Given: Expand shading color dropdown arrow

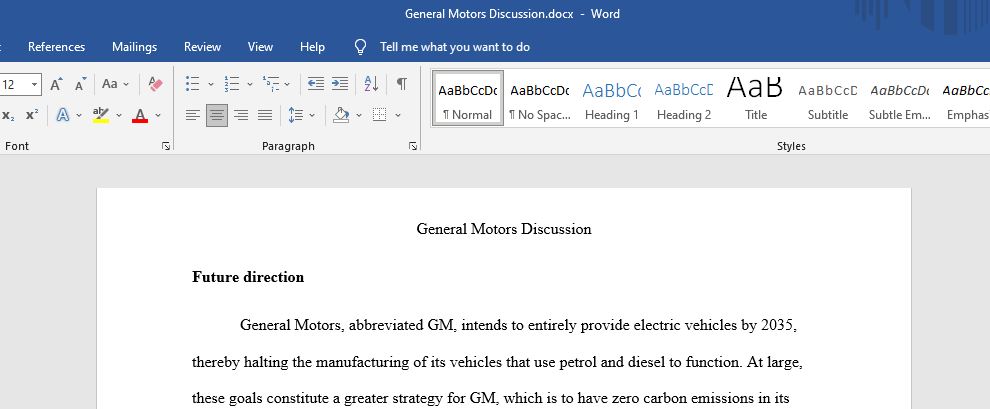Looking at the screenshot, I should point(359,116).
